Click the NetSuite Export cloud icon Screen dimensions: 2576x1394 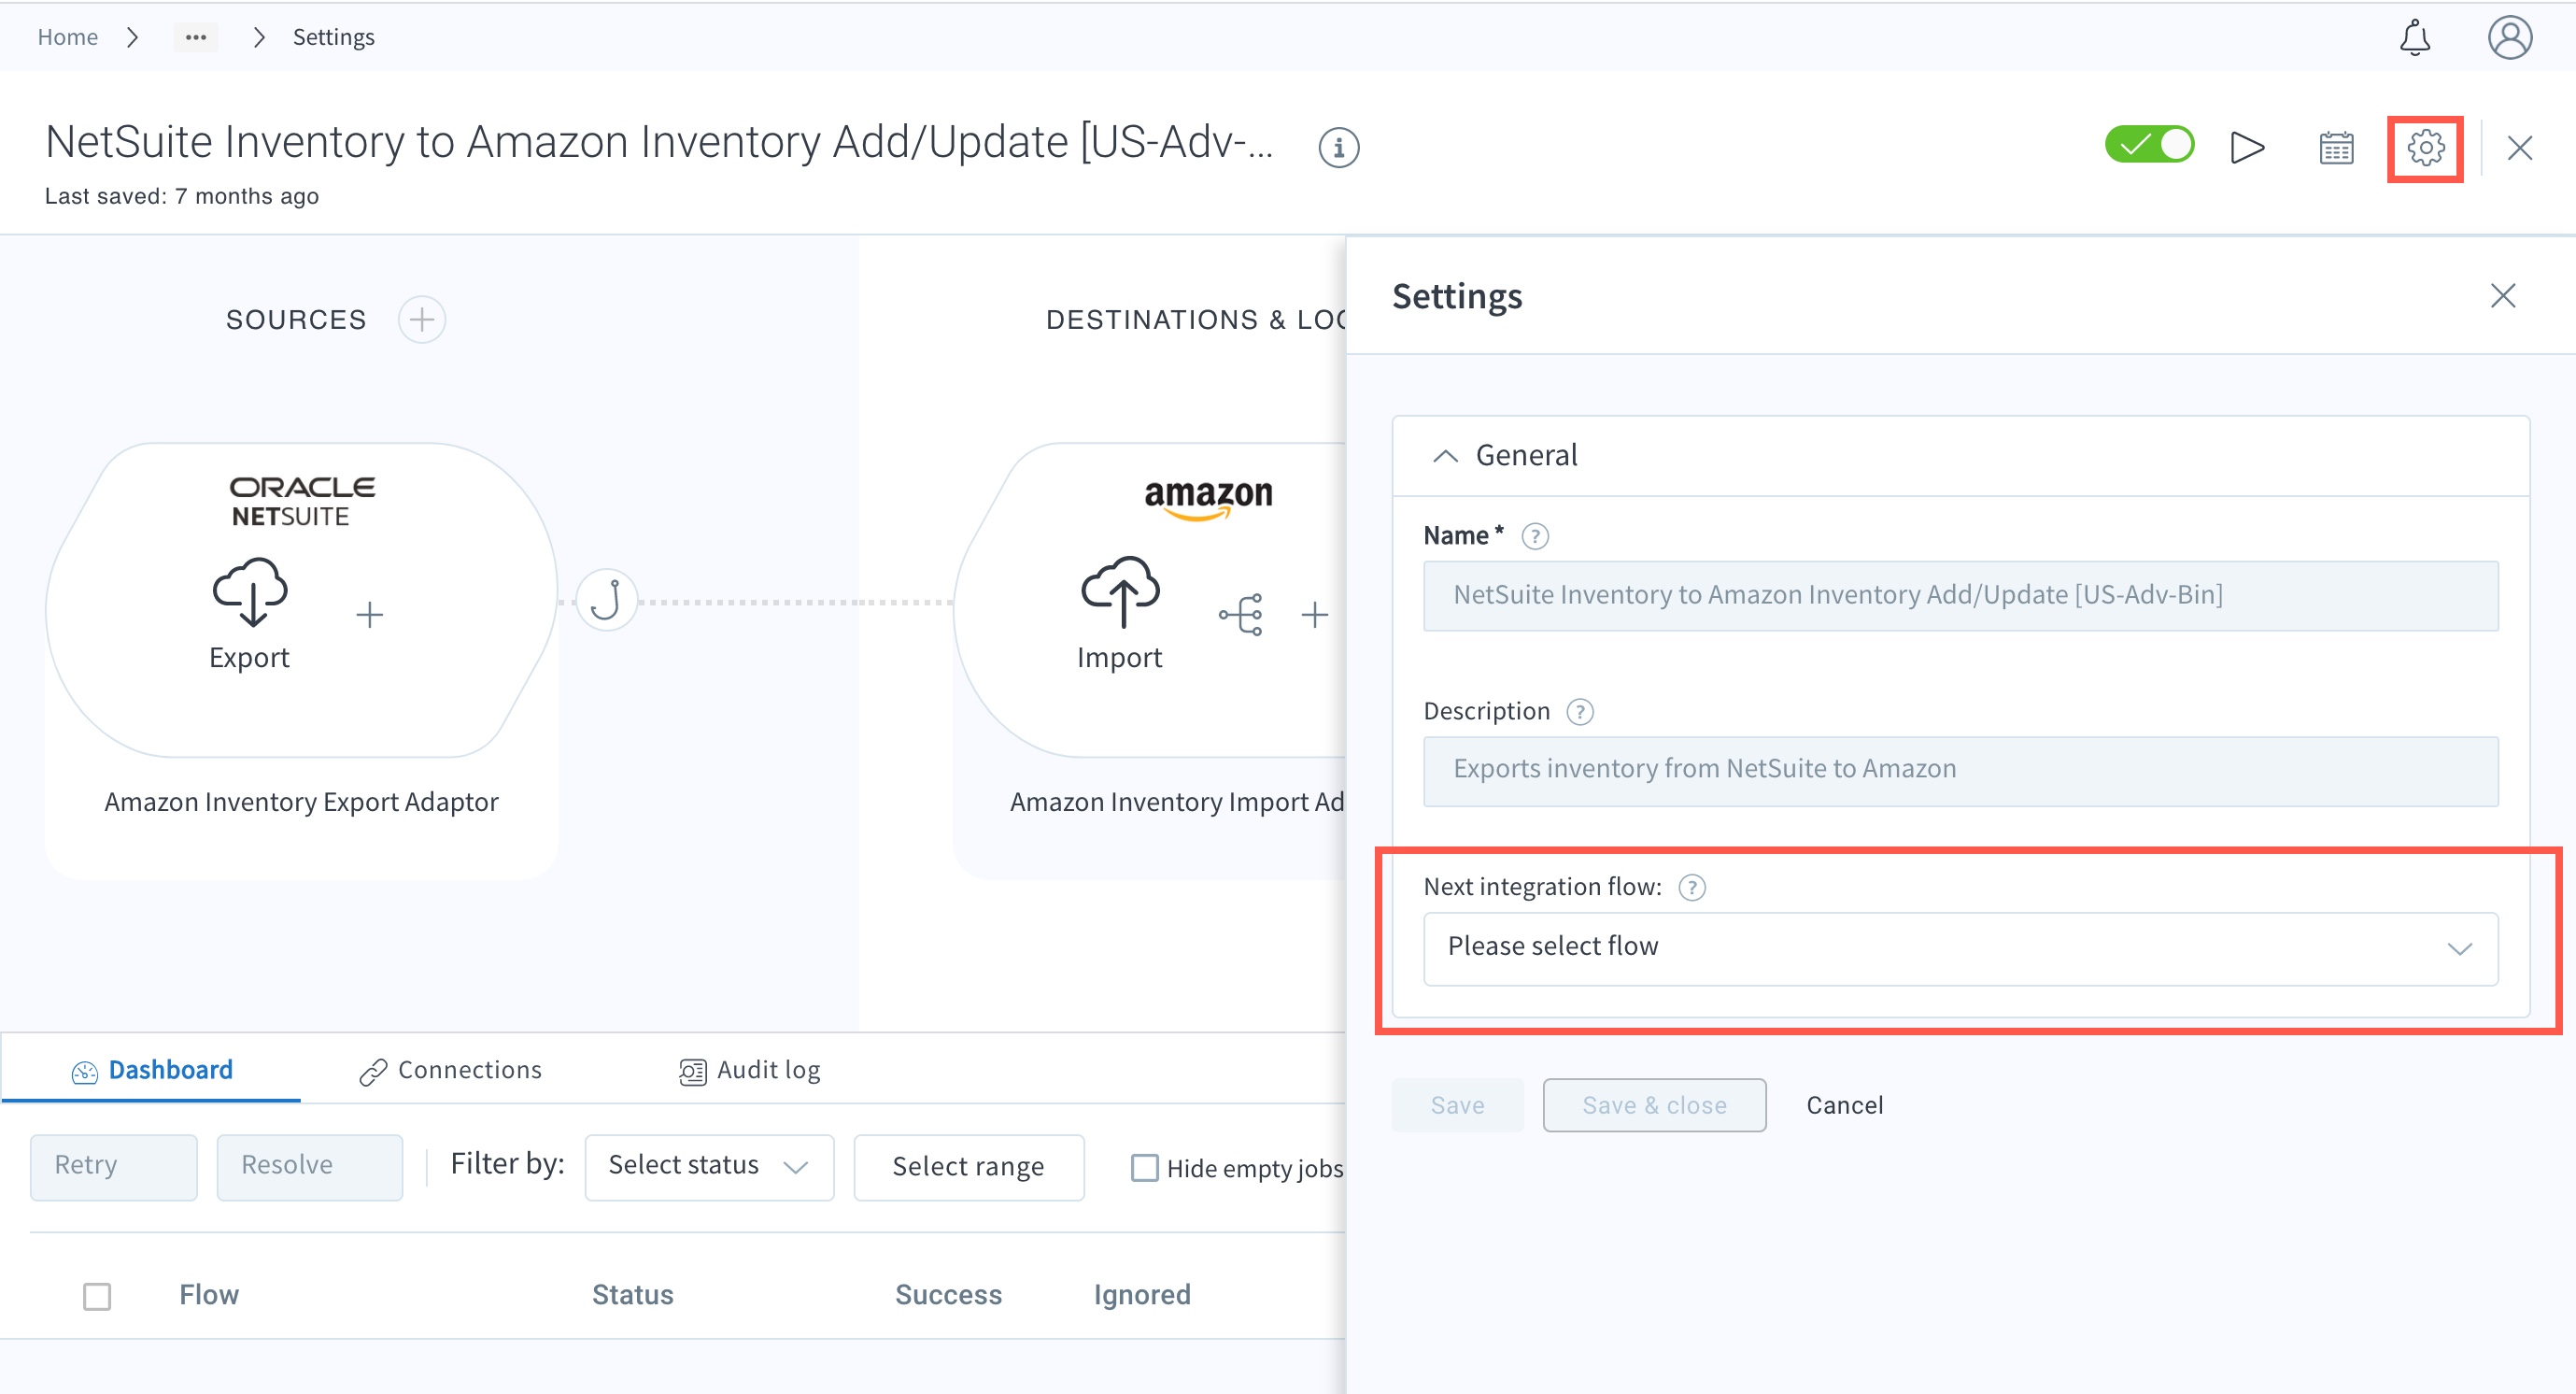click(x=250, y=591)
